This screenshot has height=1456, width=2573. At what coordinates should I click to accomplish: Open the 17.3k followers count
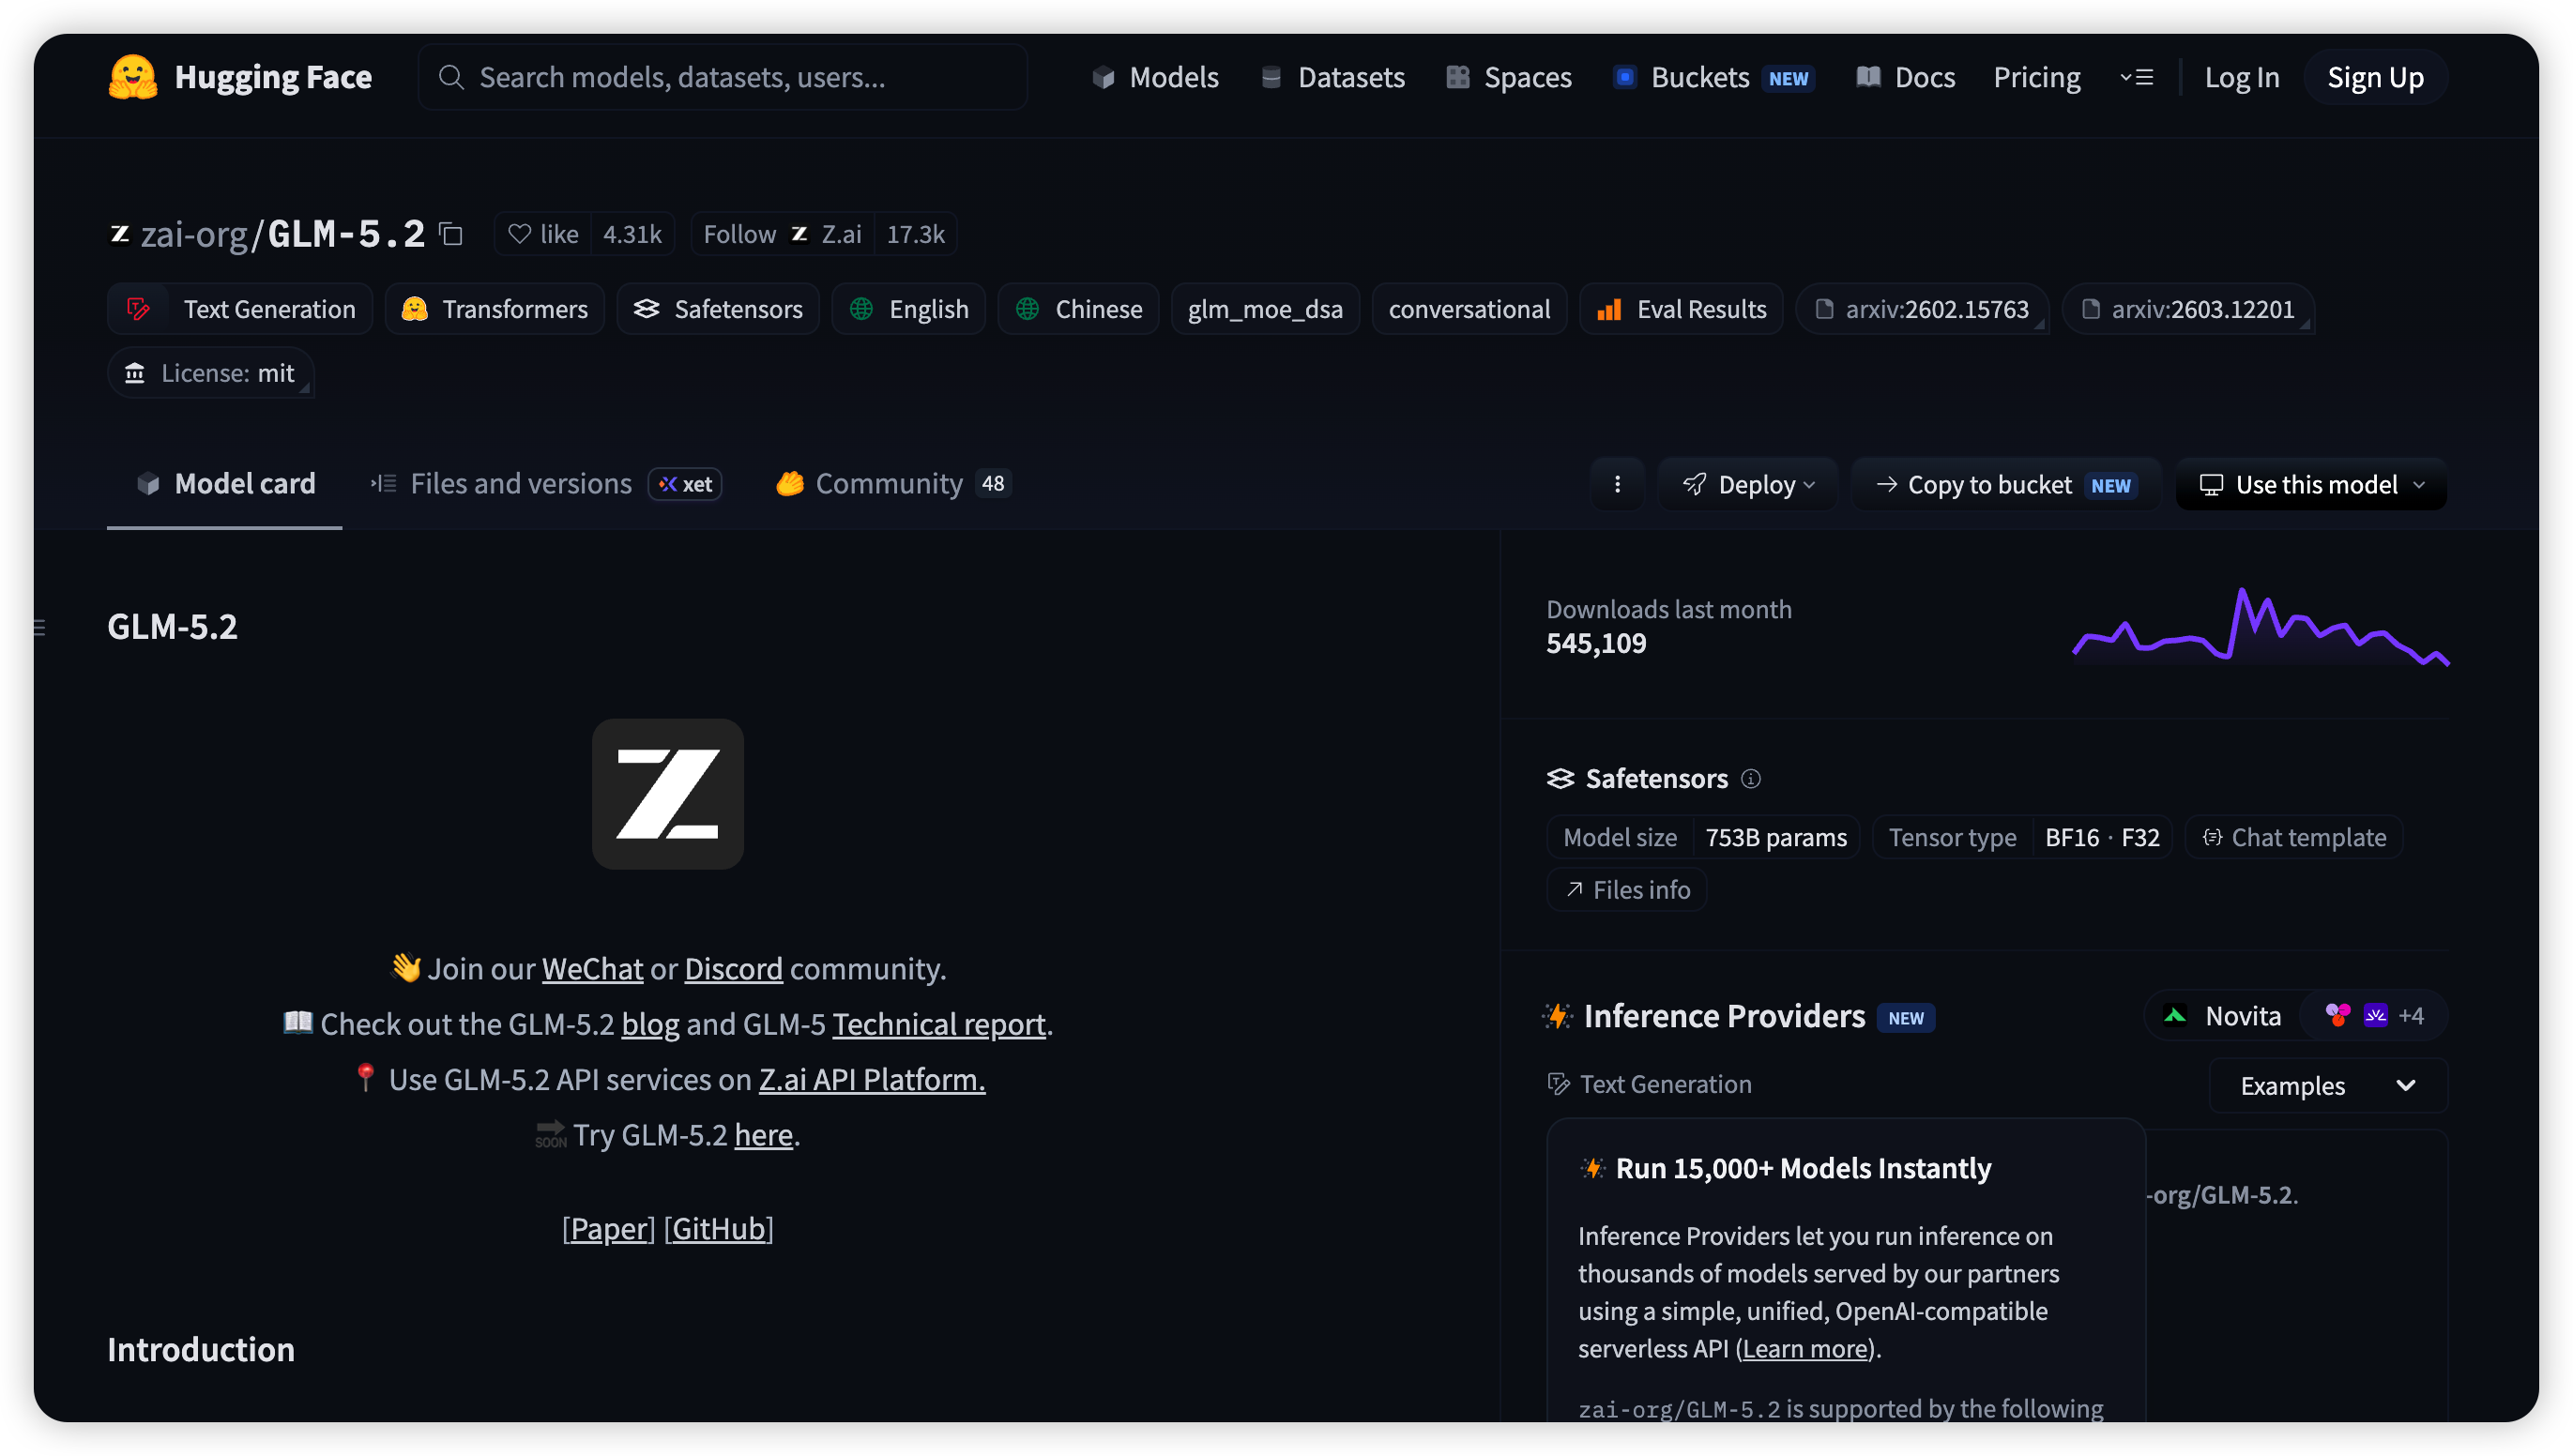coord(915,234)
